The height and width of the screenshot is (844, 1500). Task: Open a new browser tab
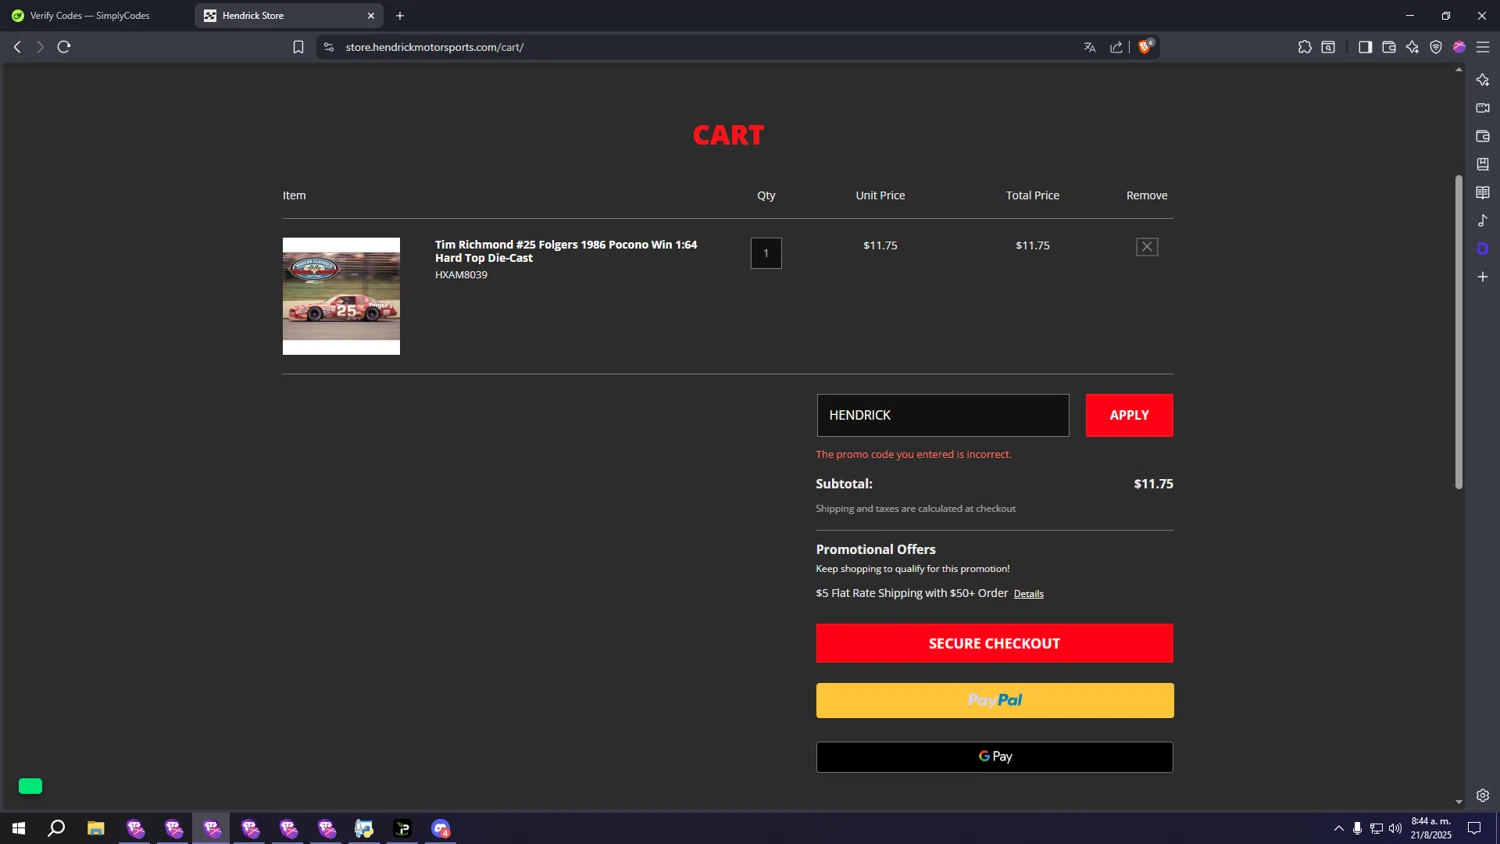[400, 16]
